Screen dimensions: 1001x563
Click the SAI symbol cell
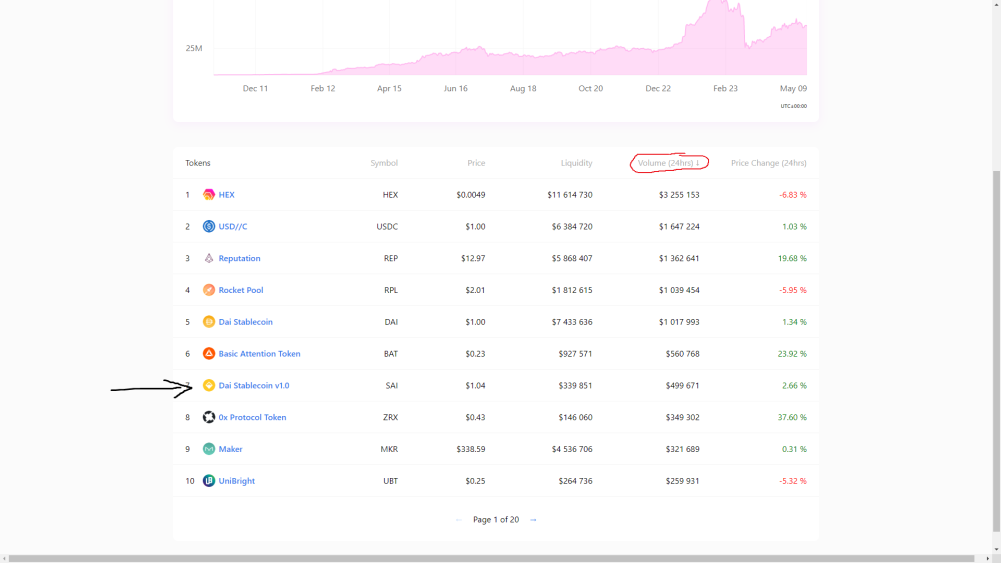pyautogui.click(x=391, y=386)
